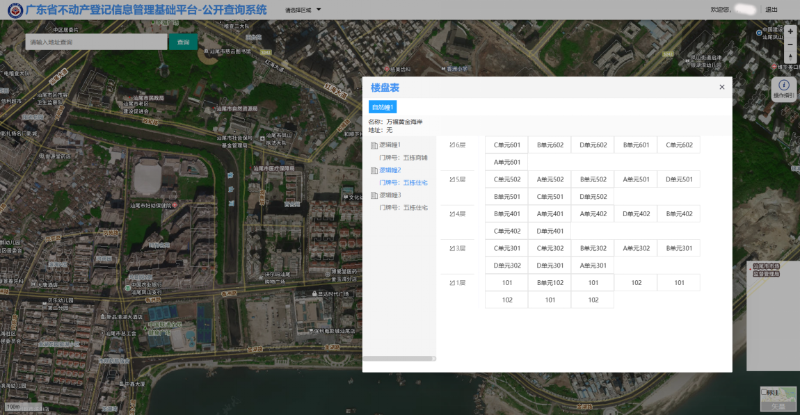Zoom in the map with plus button
Screen dimensions: 800x415
[x=790, y=32]
